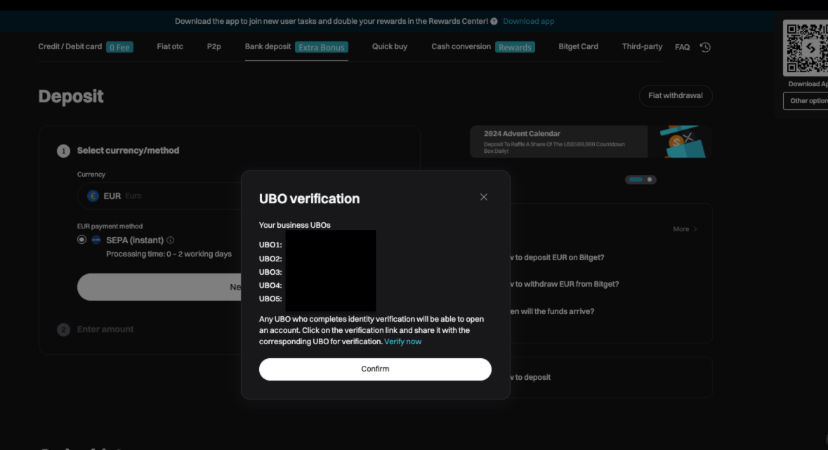Close the UBO verification dialog
Image resolution: width=828 pixels, height=450 pixels.
click(x=483, y=197)
